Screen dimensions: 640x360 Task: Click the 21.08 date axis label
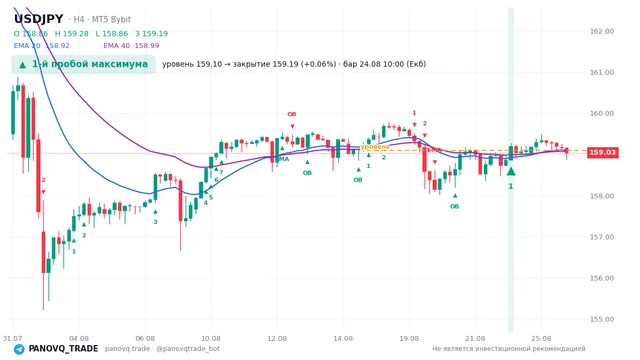[x=475, y=338]
